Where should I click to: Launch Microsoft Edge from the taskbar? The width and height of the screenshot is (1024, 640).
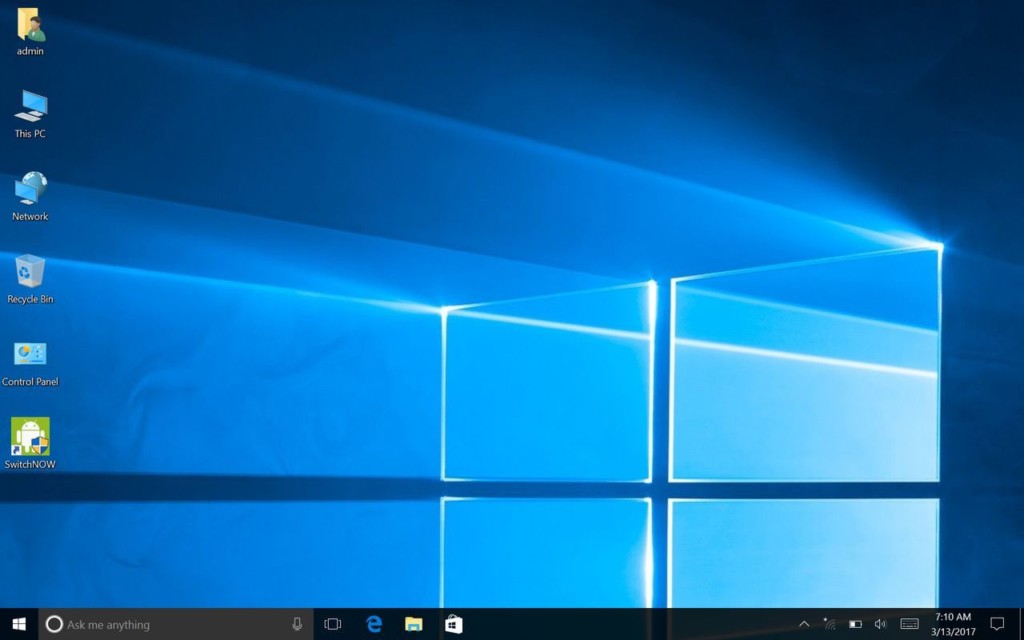[374, 624]
